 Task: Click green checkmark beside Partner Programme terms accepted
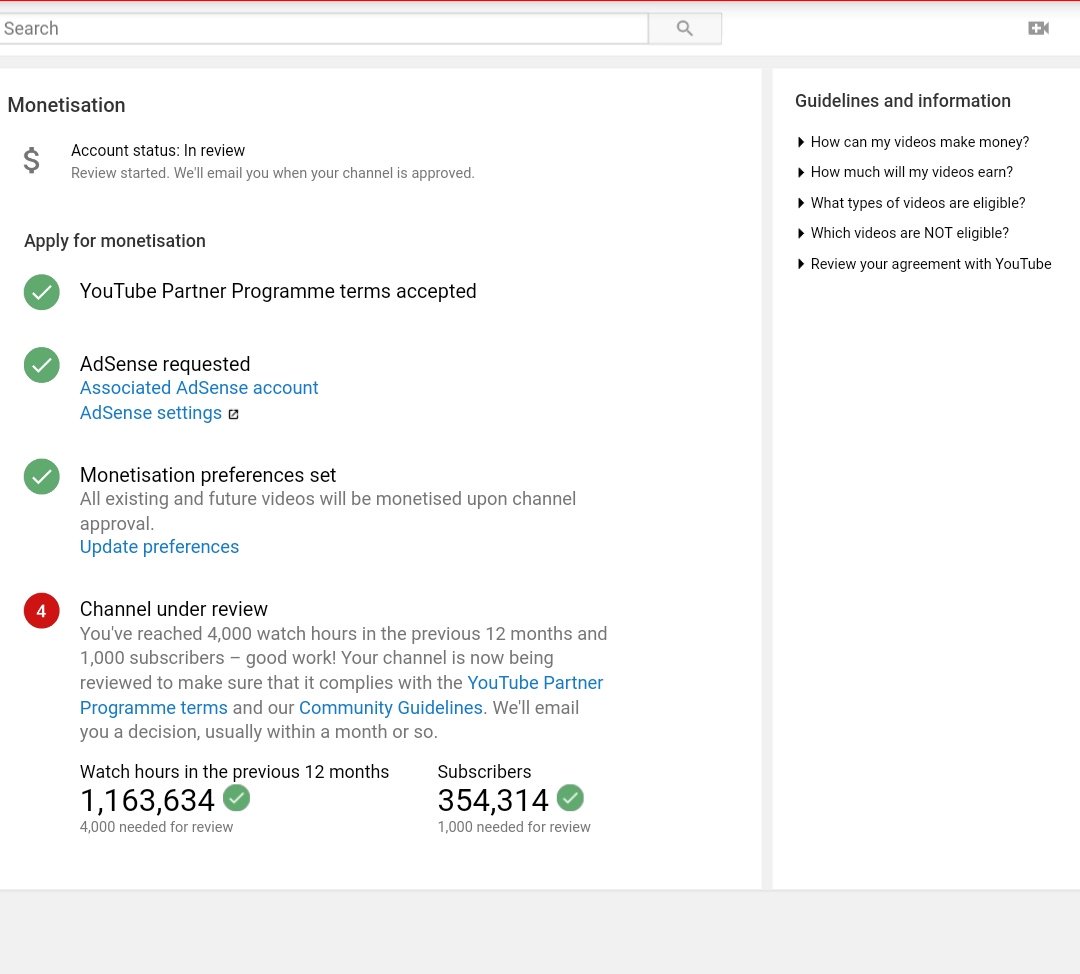(x=42, y=292)
